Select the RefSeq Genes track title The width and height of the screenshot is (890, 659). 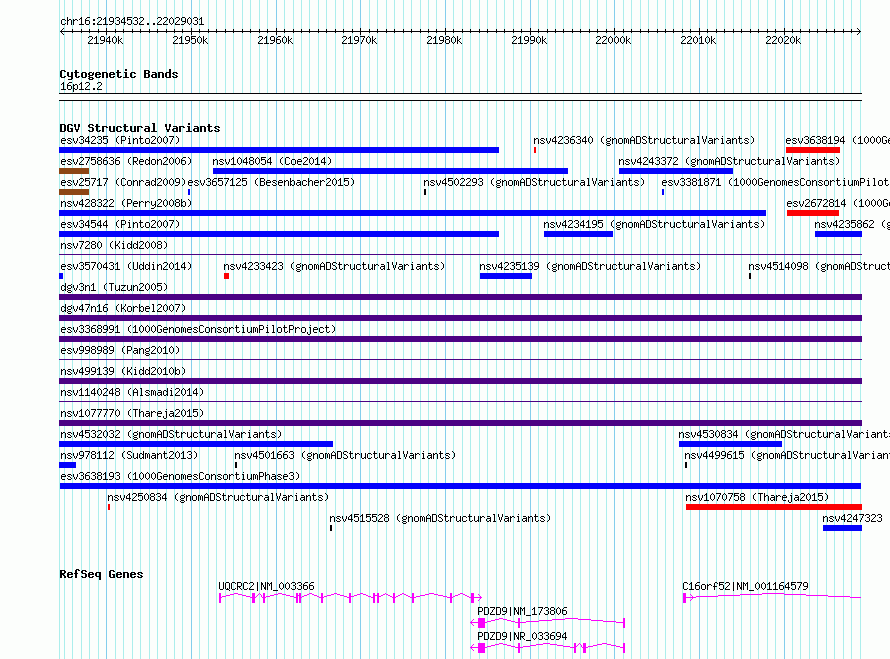(x=101, y=574)
